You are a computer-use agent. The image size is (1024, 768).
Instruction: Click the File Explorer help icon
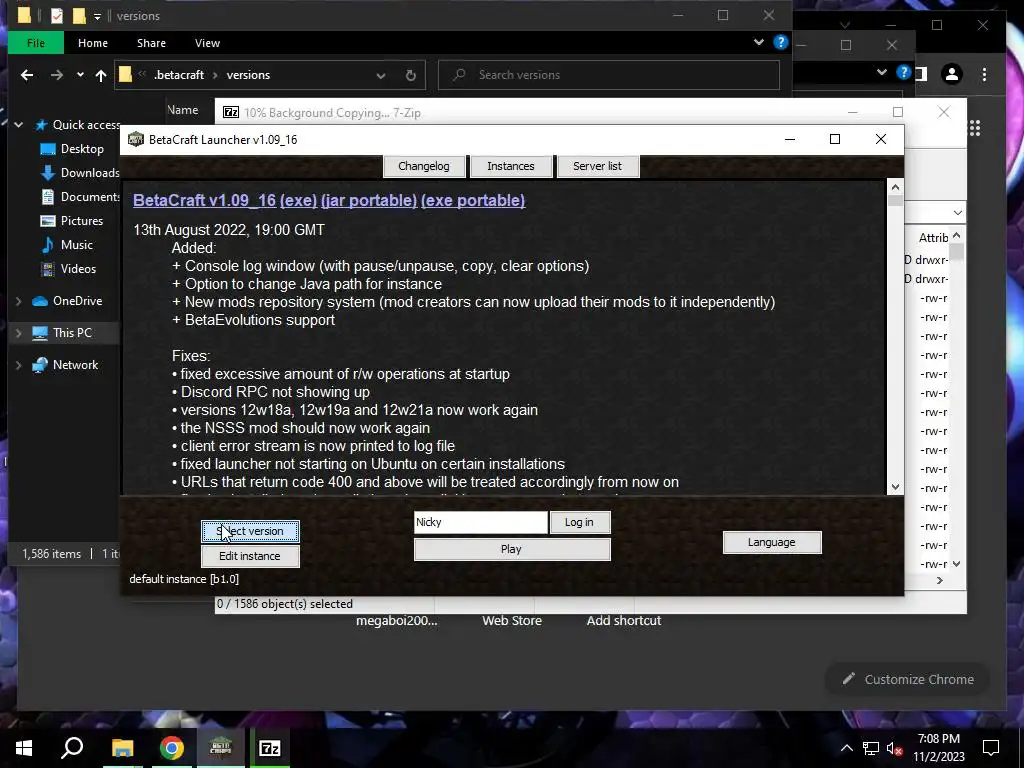(x=780, y=42)
